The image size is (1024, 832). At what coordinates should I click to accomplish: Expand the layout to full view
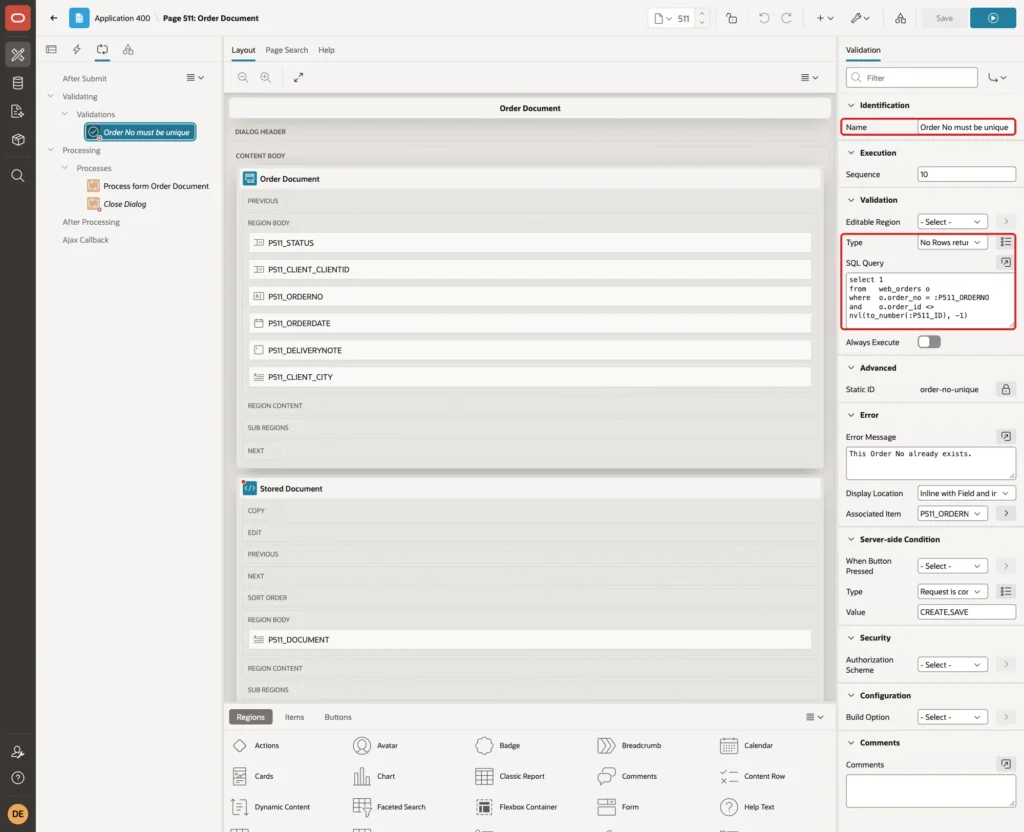(x=298, y=78)
